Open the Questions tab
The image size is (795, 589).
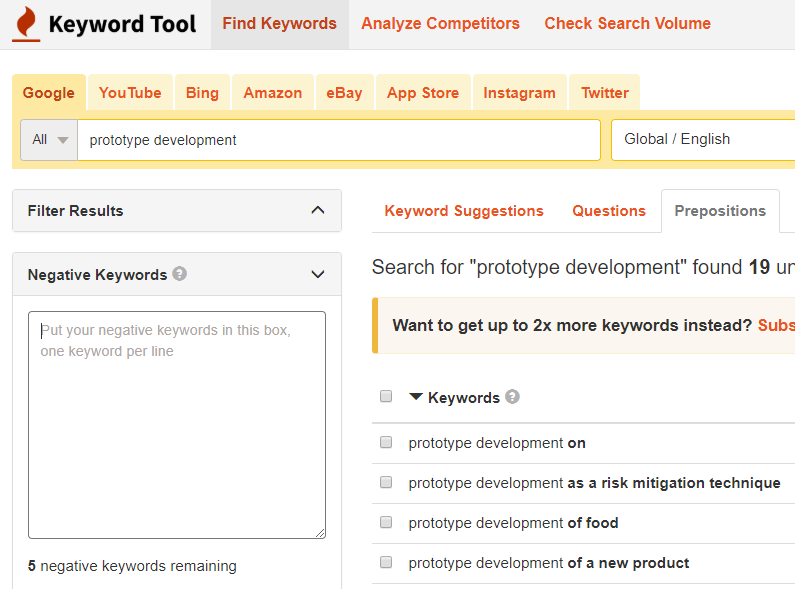pyautogui.click(x=608, y=211)
